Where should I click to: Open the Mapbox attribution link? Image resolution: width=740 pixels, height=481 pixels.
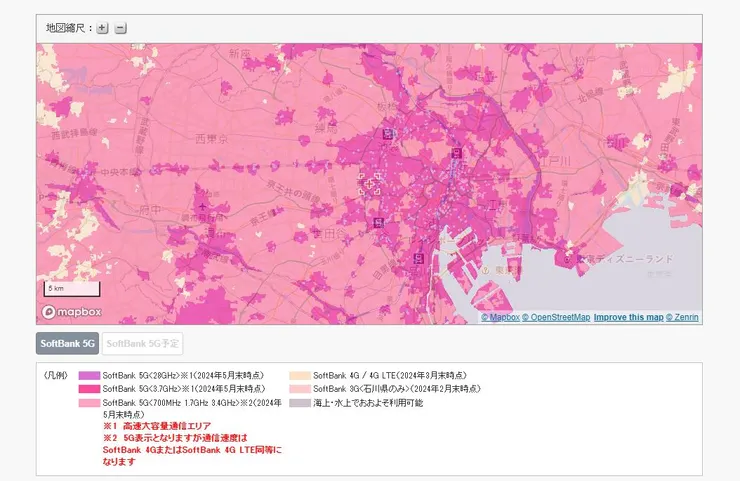500,317
